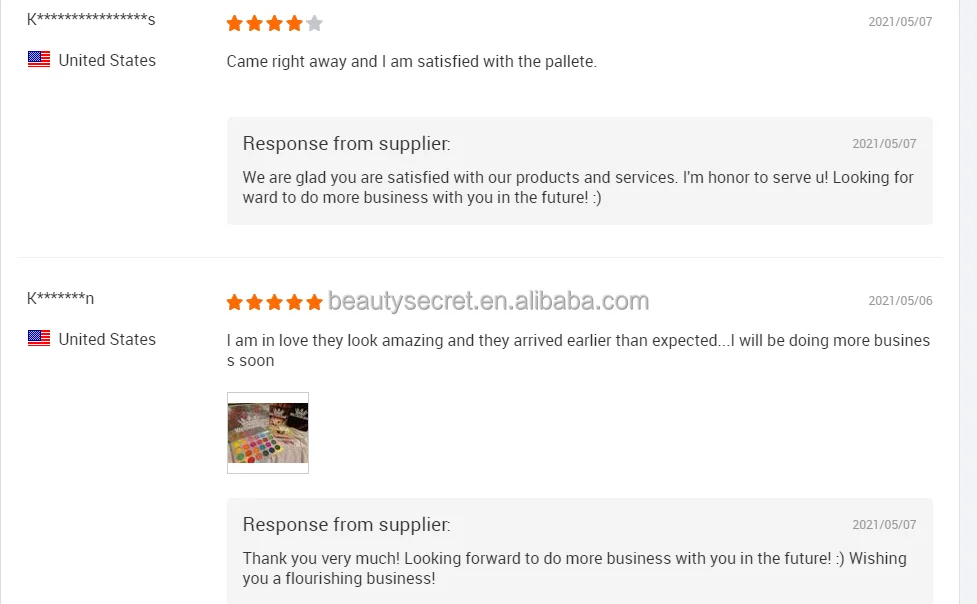The height and width of the screenshot is (604, 977).
Task: Click the fifth orange star of the five-star review
Action: point(315,302)
